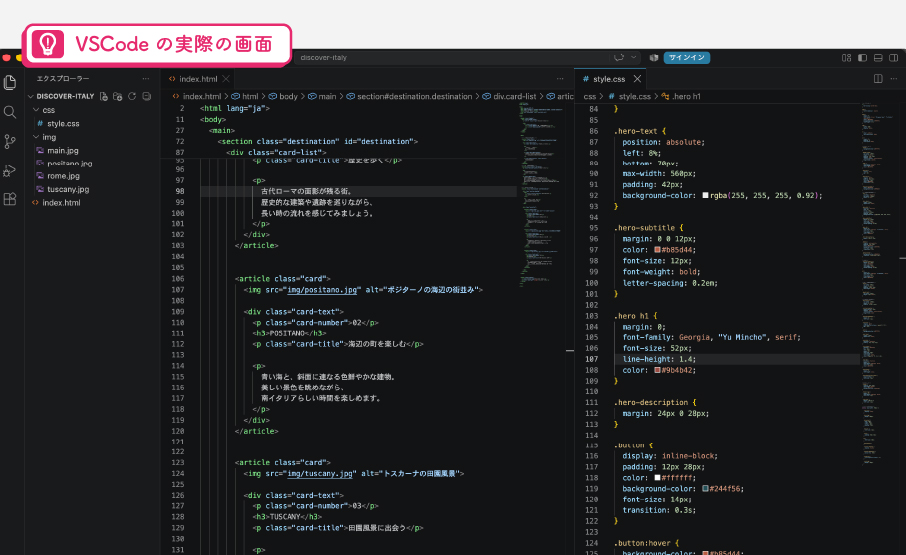
Task: Refresh the explorer file tree
Action: 132,96
